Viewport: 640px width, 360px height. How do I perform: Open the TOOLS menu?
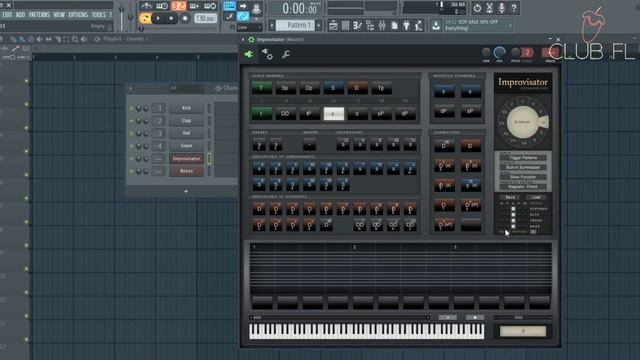(98, 15)
